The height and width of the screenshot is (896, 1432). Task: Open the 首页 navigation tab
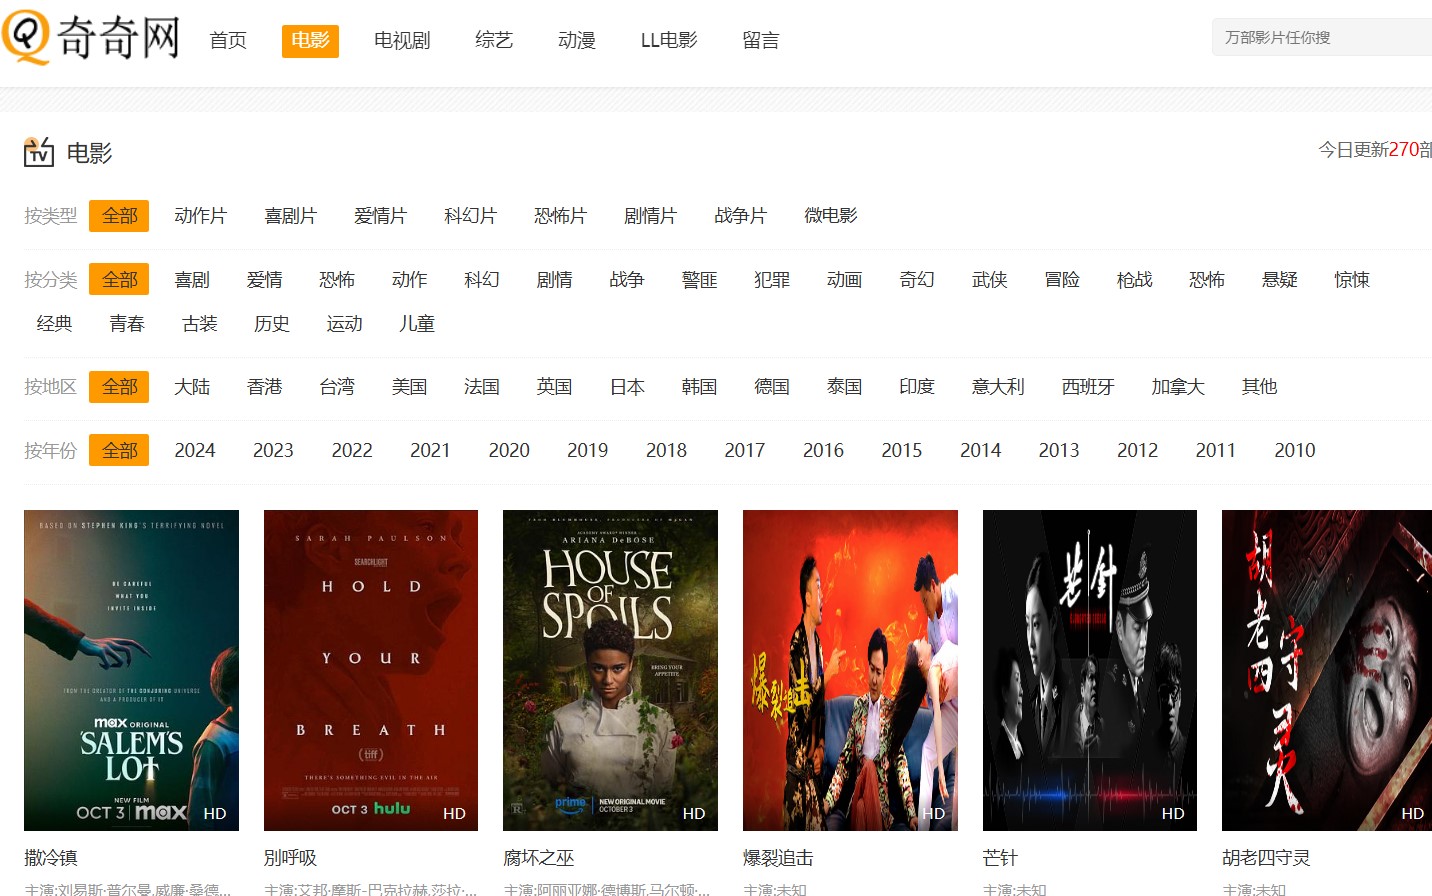228,40
